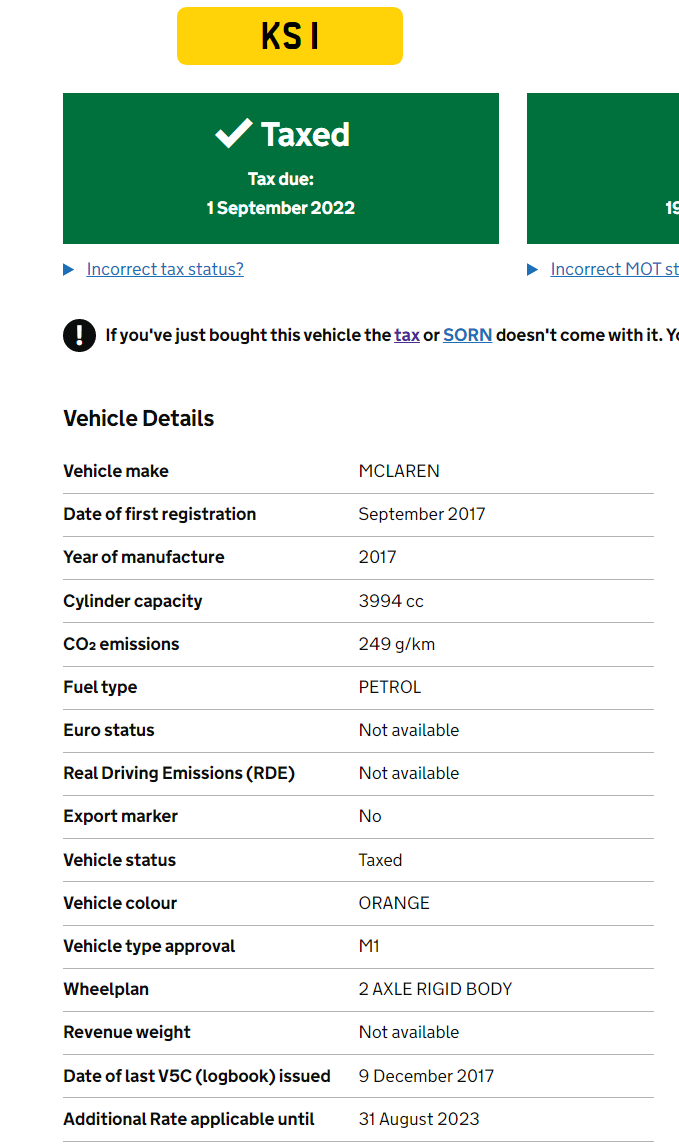
Task: Click the 'September 2017' value
Action: point(421,514)
